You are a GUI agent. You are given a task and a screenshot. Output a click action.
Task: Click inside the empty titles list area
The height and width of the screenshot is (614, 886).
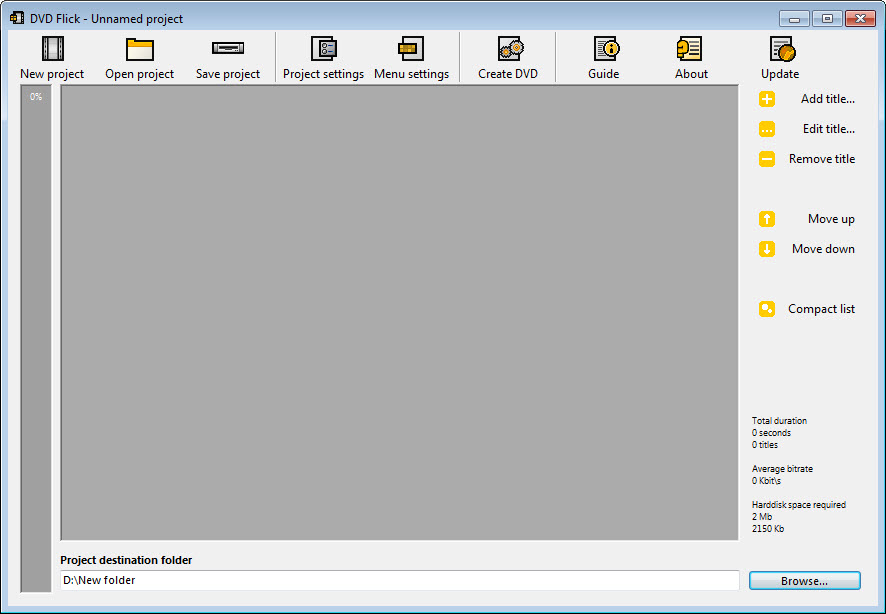click(399, 312)
